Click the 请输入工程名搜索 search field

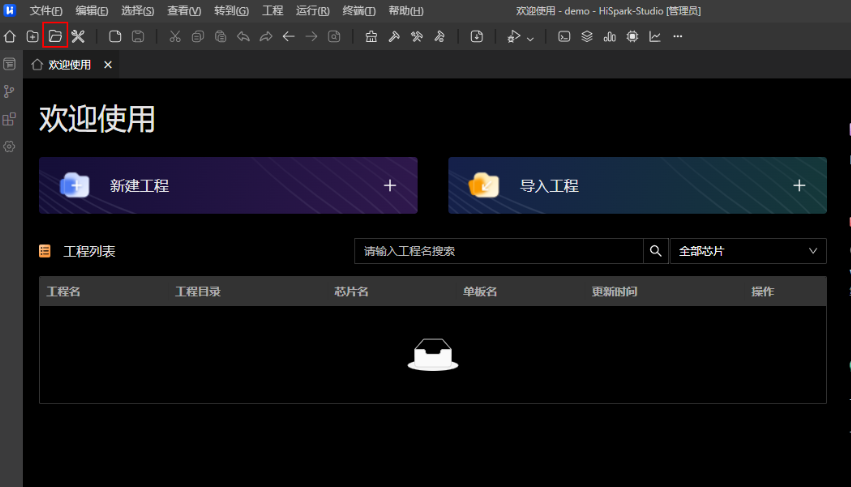pos(498,251)
